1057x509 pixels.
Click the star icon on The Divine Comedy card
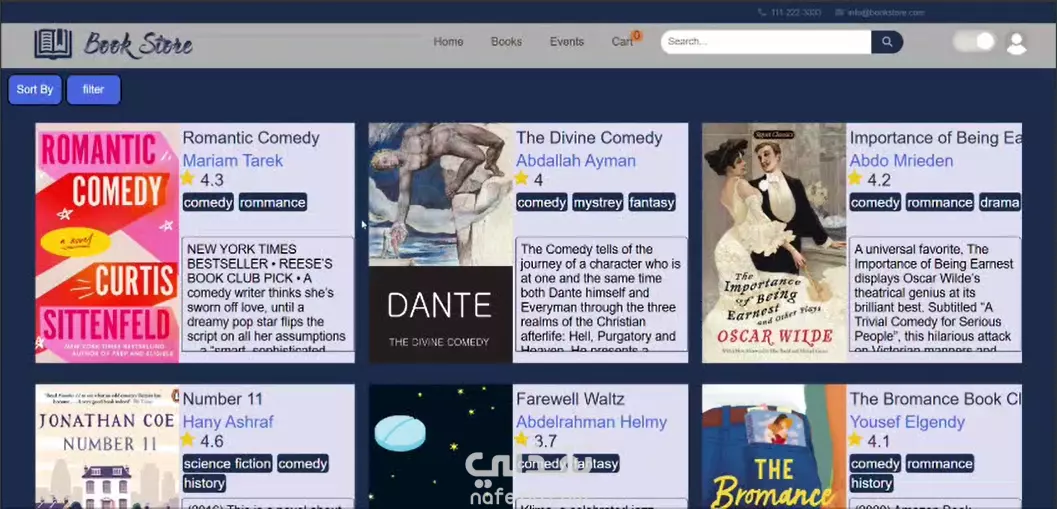pyautogui.click(x=521, y=178)
